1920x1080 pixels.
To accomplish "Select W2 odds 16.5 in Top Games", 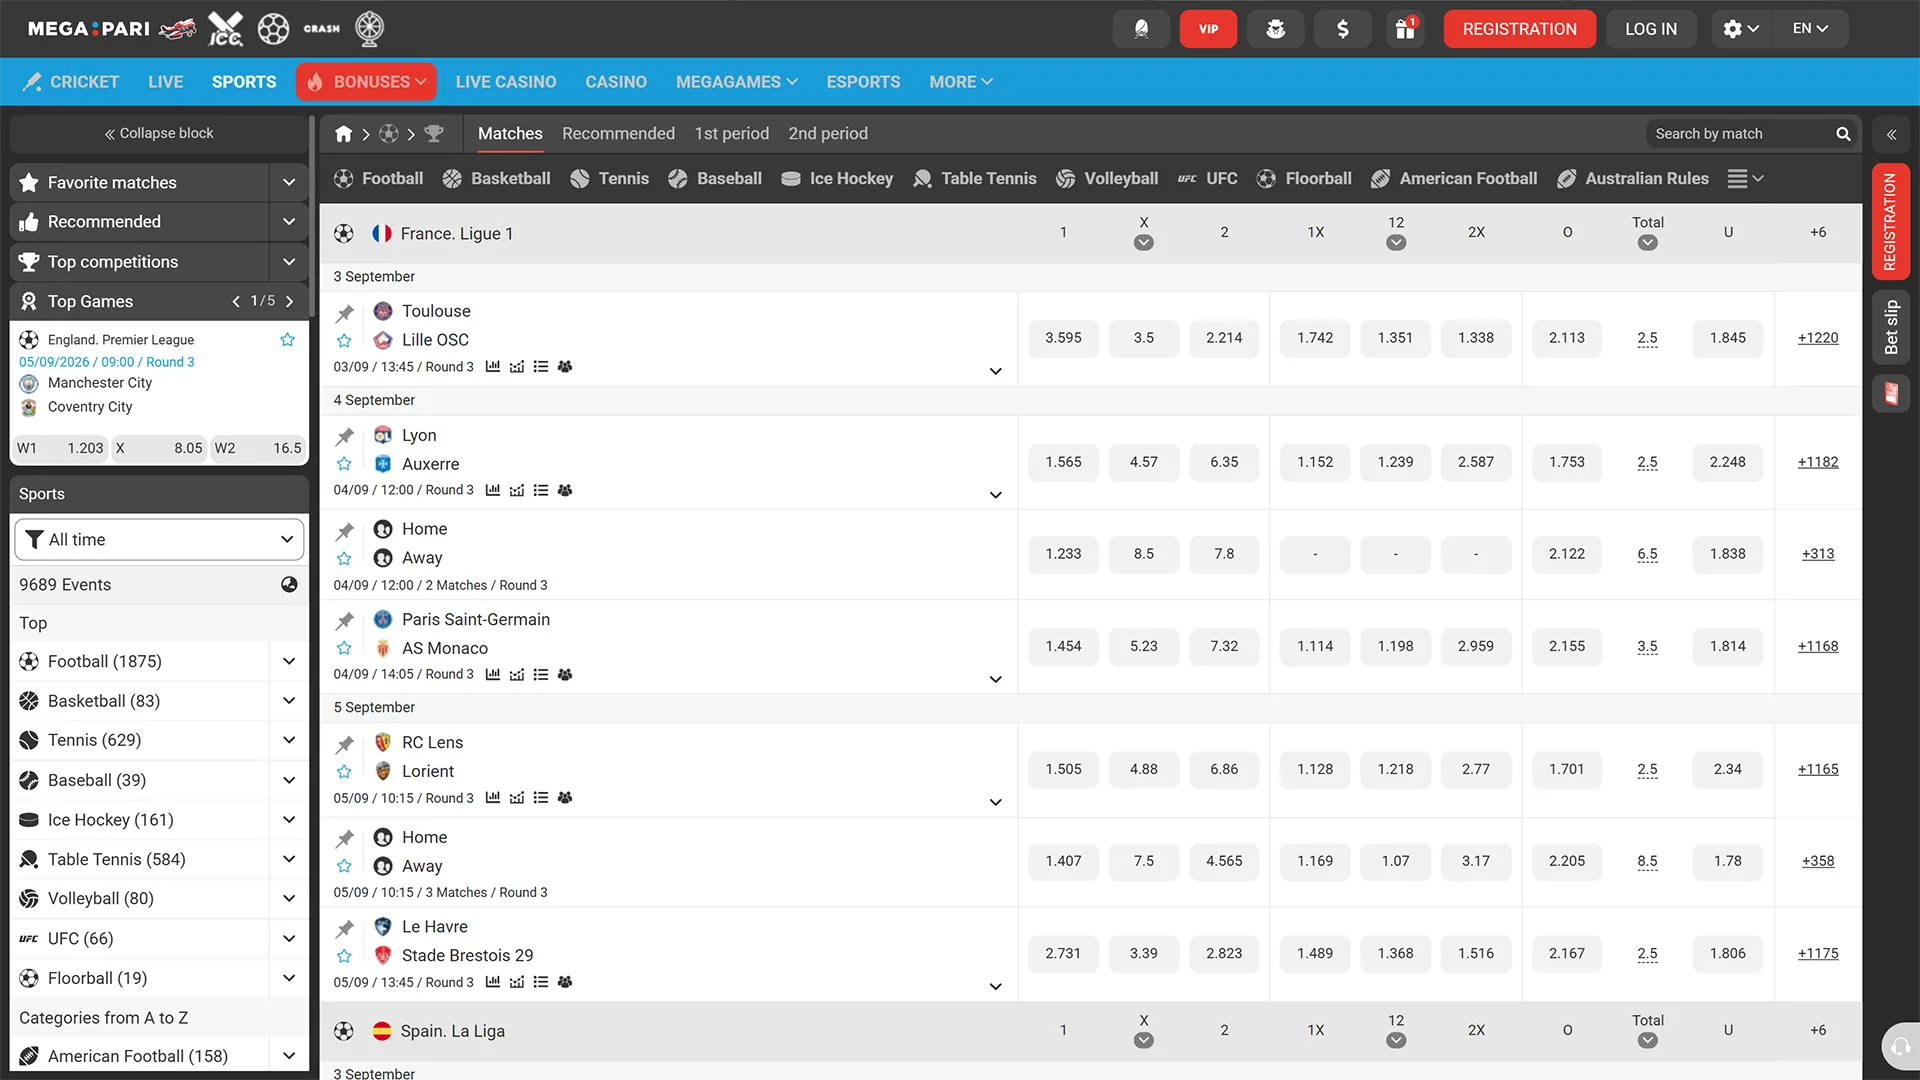I will coord(258,448).
